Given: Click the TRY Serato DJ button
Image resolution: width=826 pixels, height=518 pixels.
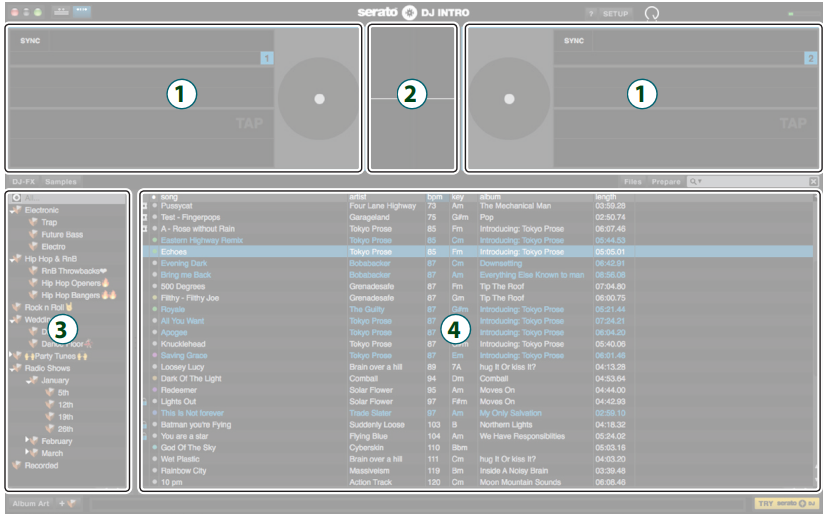Looking at the screenshot, I should tap(787, 503).
